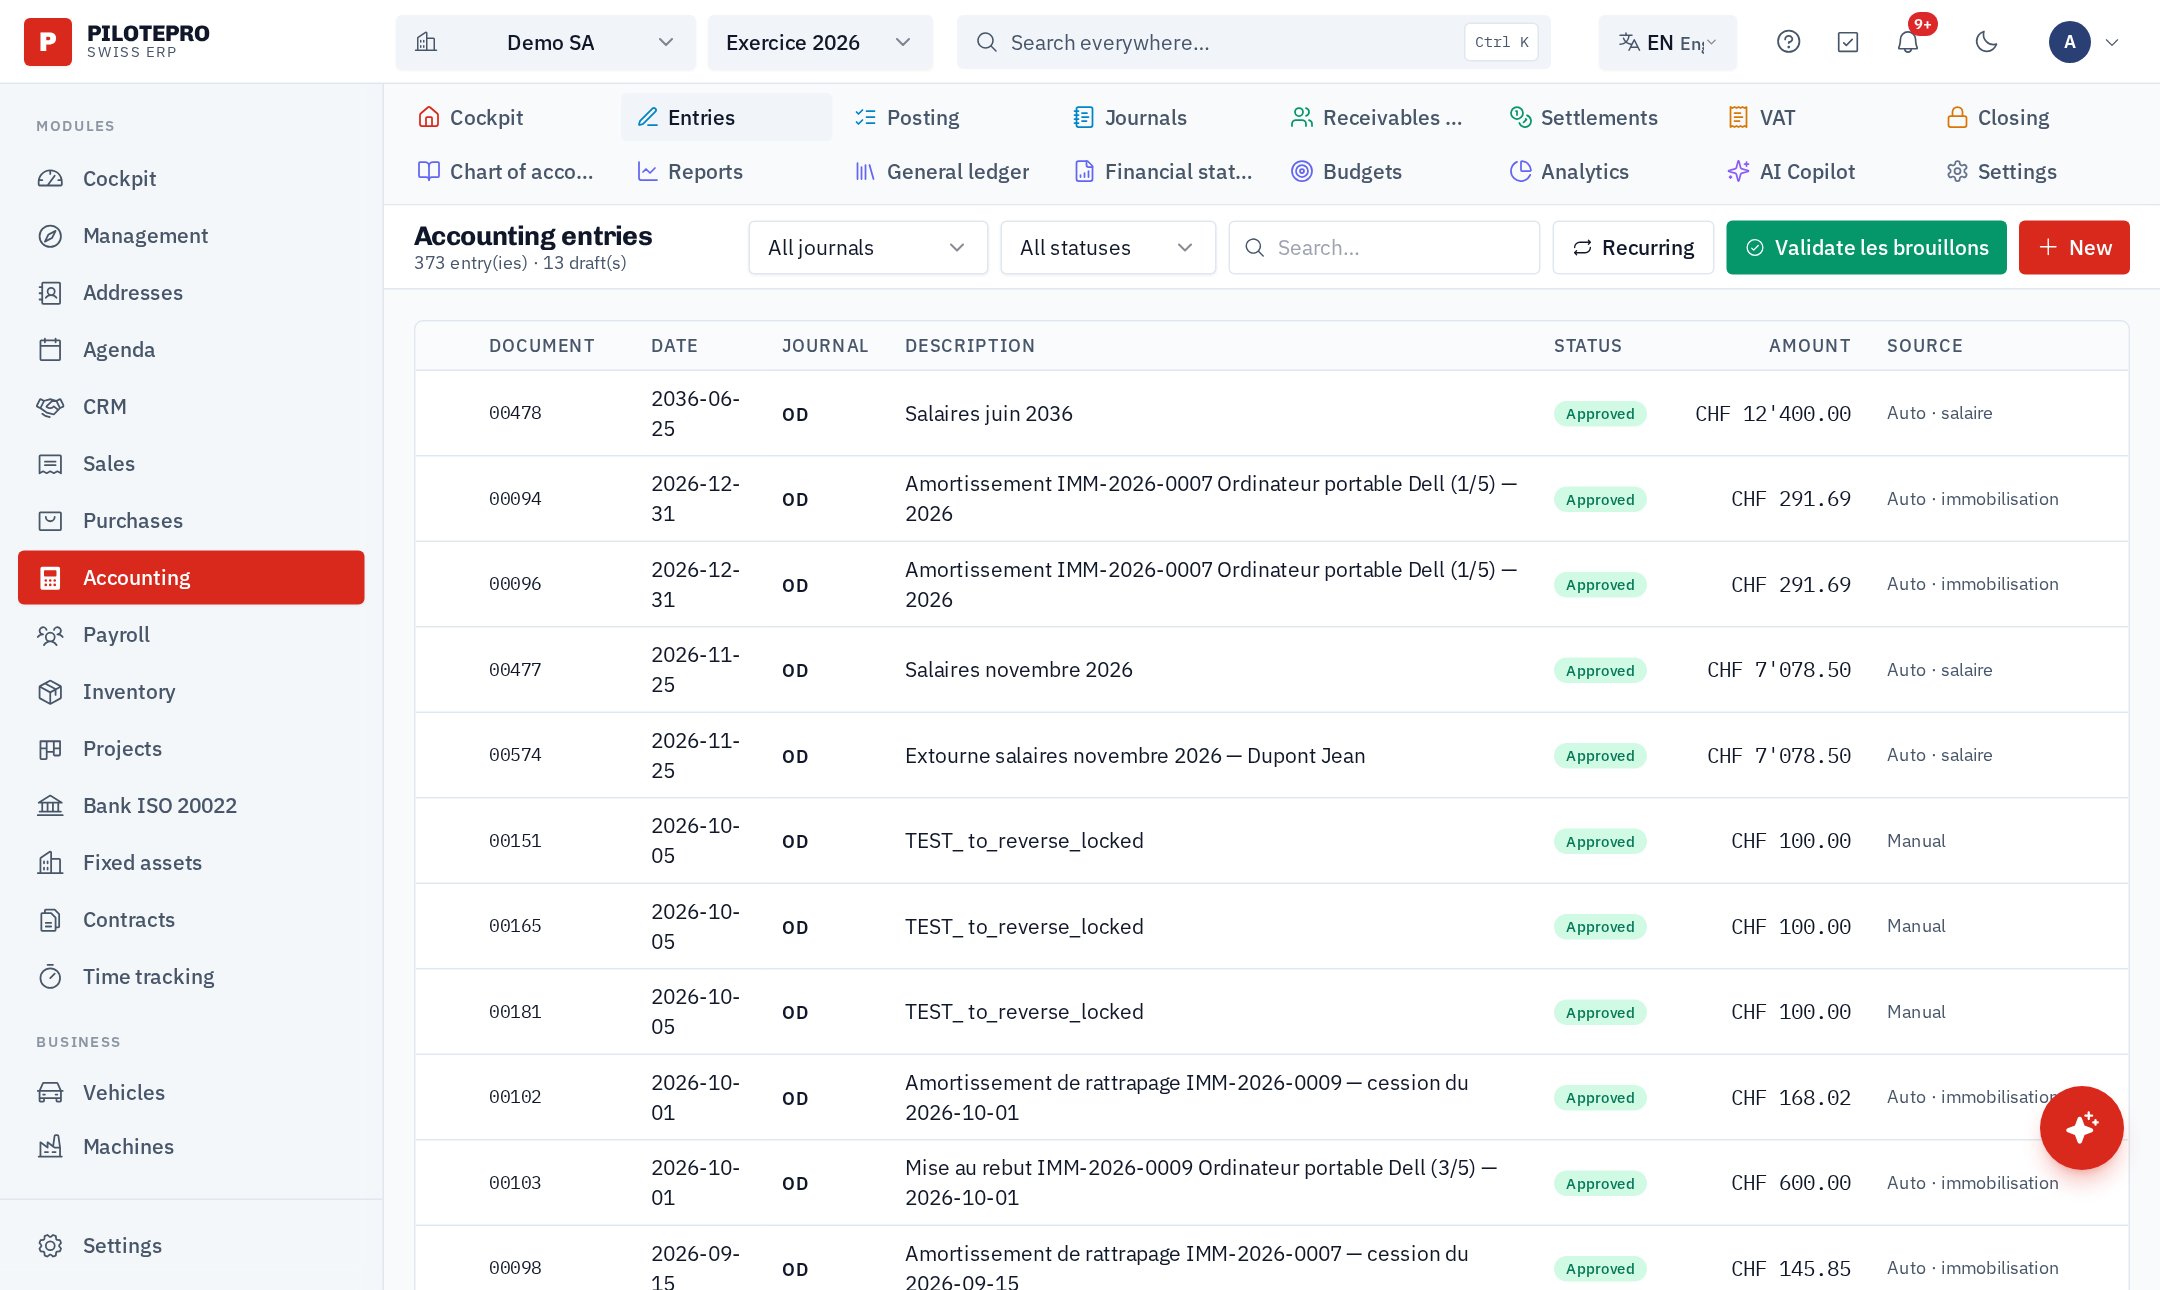Click Approved status badge of entry 00094
This screenshot has height=1290, width=2160.
click(x=1600, y=499)
